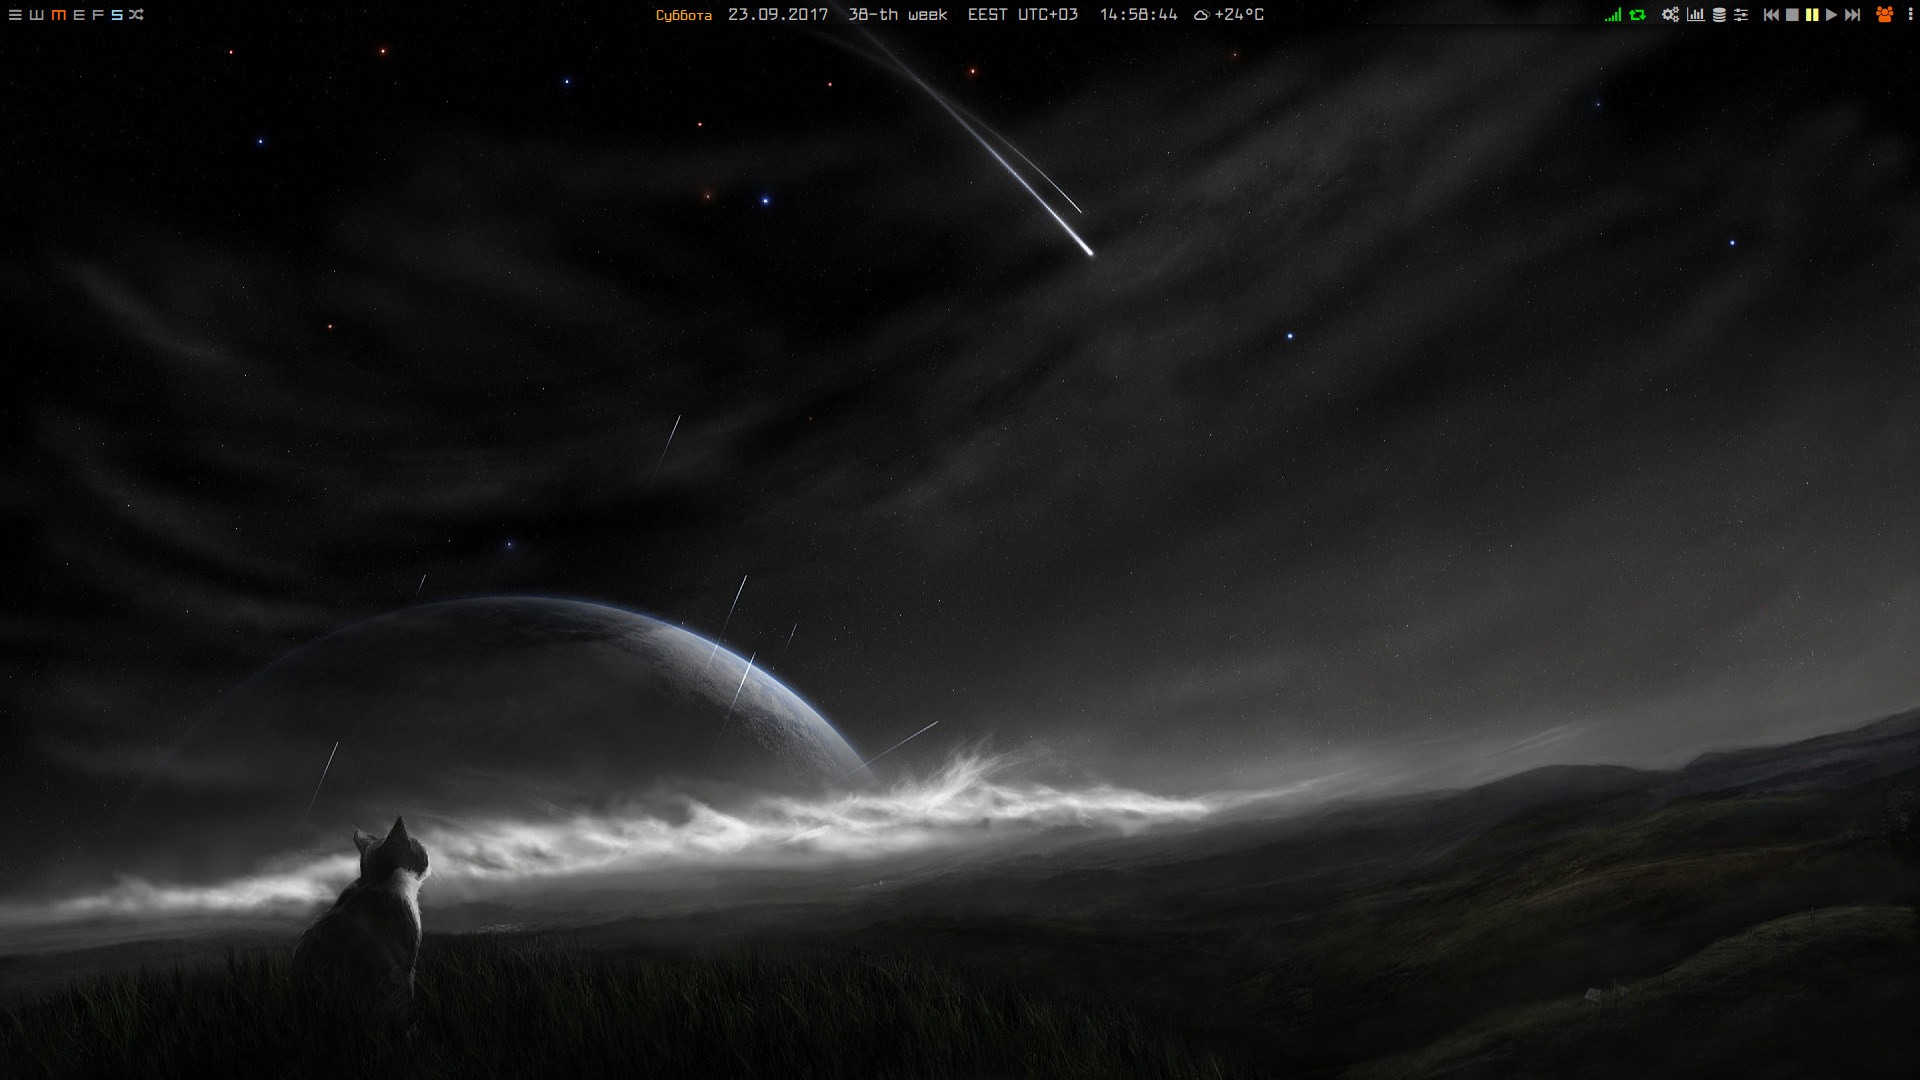Open the hamburger menu icon
The height and width of the screenshot is (1080, 1920).
[15, 15]
